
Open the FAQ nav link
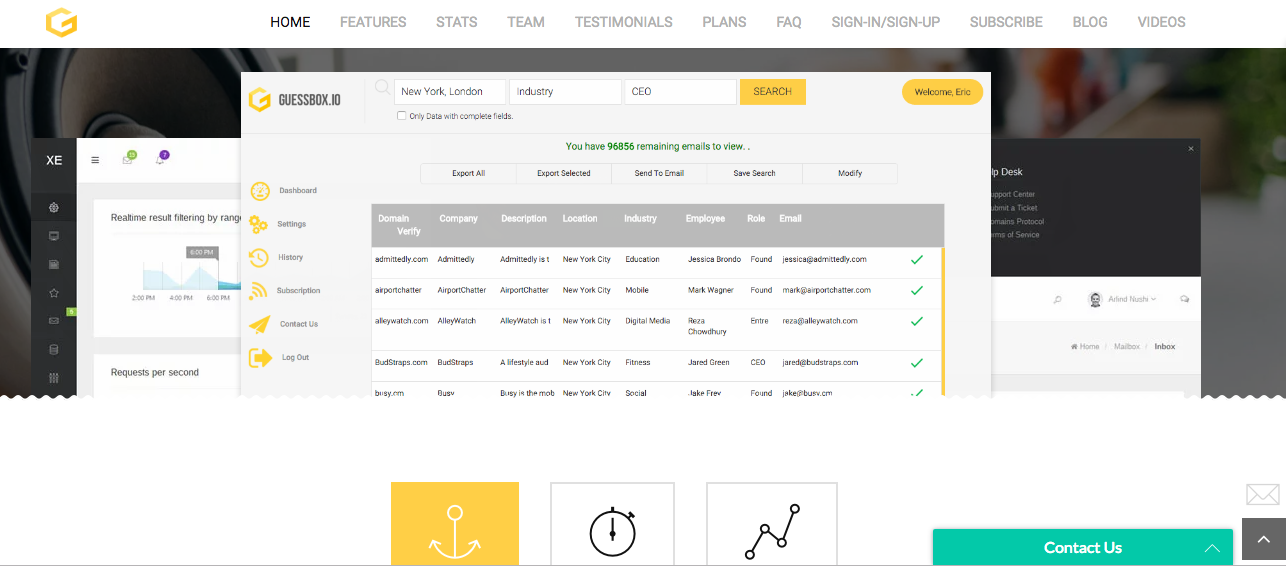pos(789,22)
